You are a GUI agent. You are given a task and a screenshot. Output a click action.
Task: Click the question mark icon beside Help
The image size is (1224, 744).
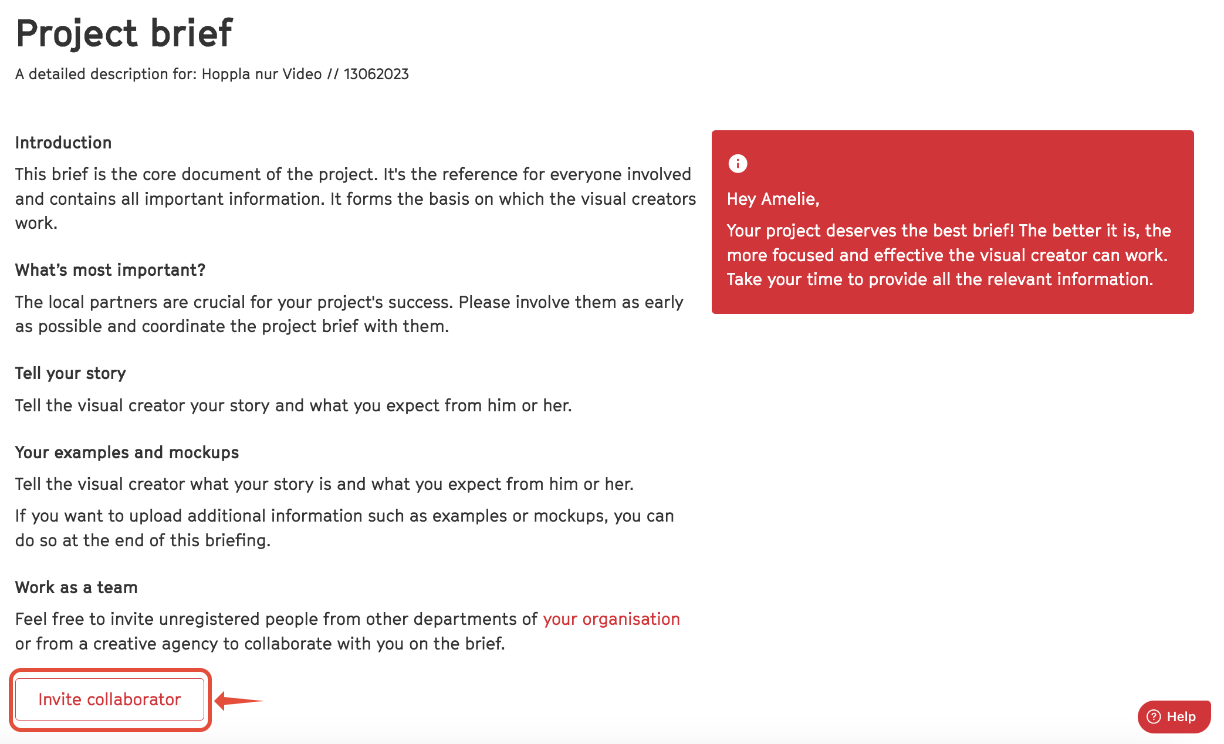(1153, 716)
